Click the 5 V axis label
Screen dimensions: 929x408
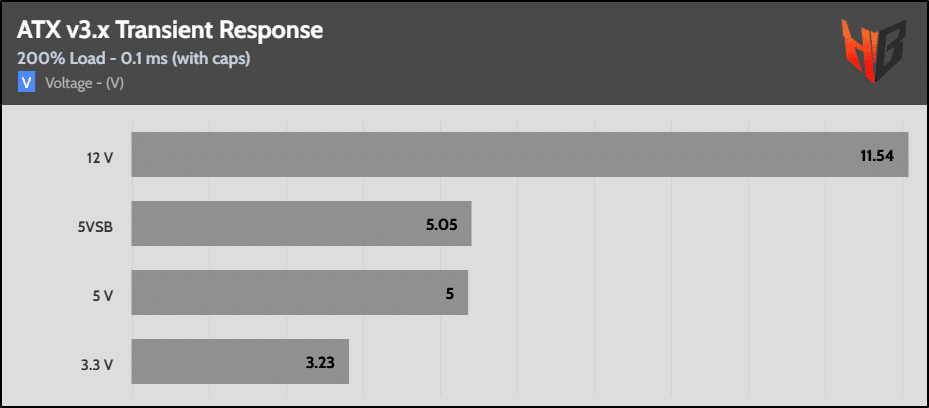(x=102, y=296)
